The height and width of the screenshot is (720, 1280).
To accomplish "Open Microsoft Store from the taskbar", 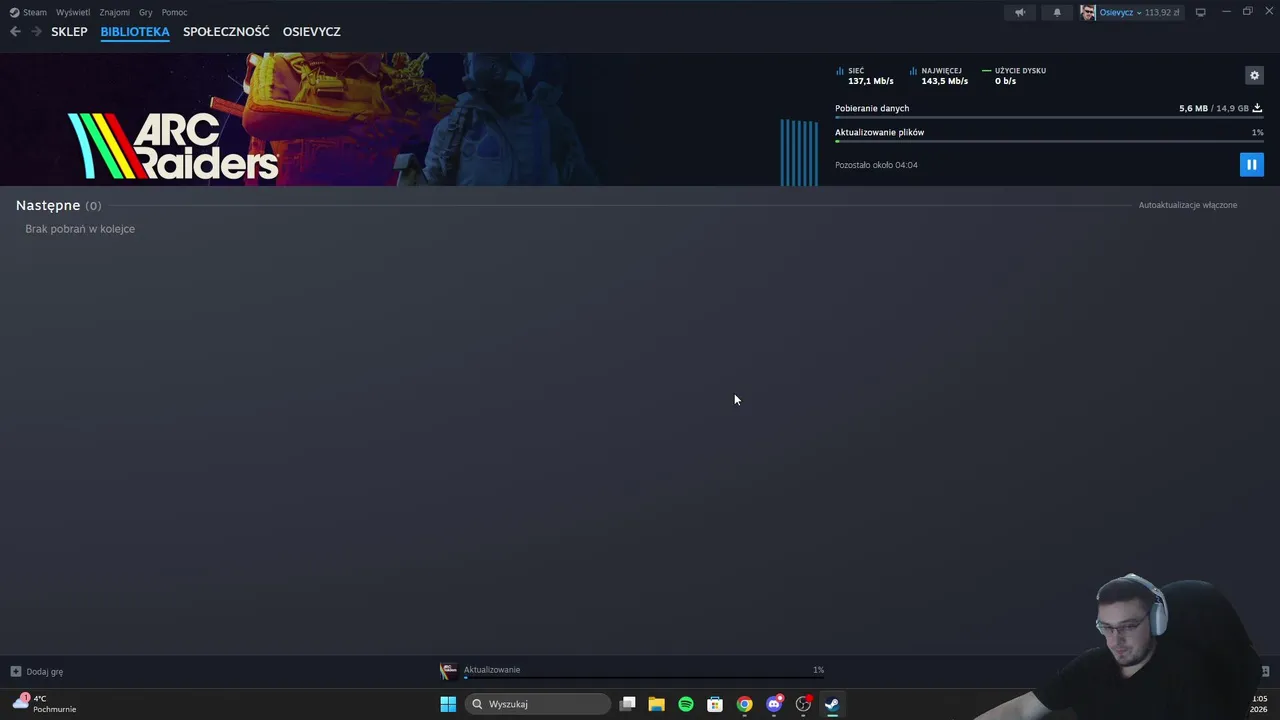I will click(x=715, y=704).
